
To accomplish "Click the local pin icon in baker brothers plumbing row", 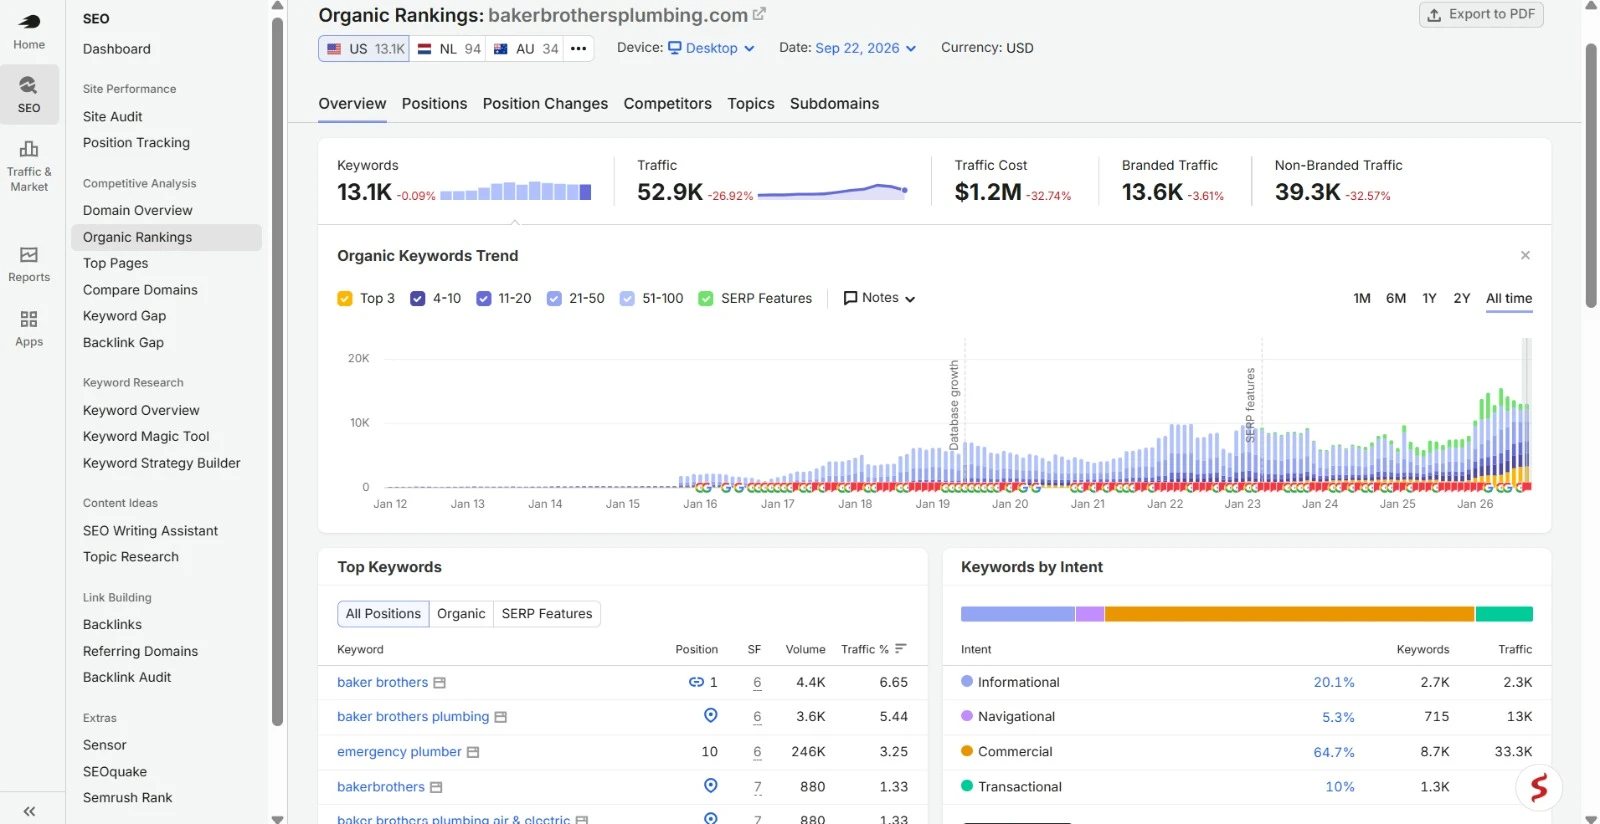I will click(711, 716).
